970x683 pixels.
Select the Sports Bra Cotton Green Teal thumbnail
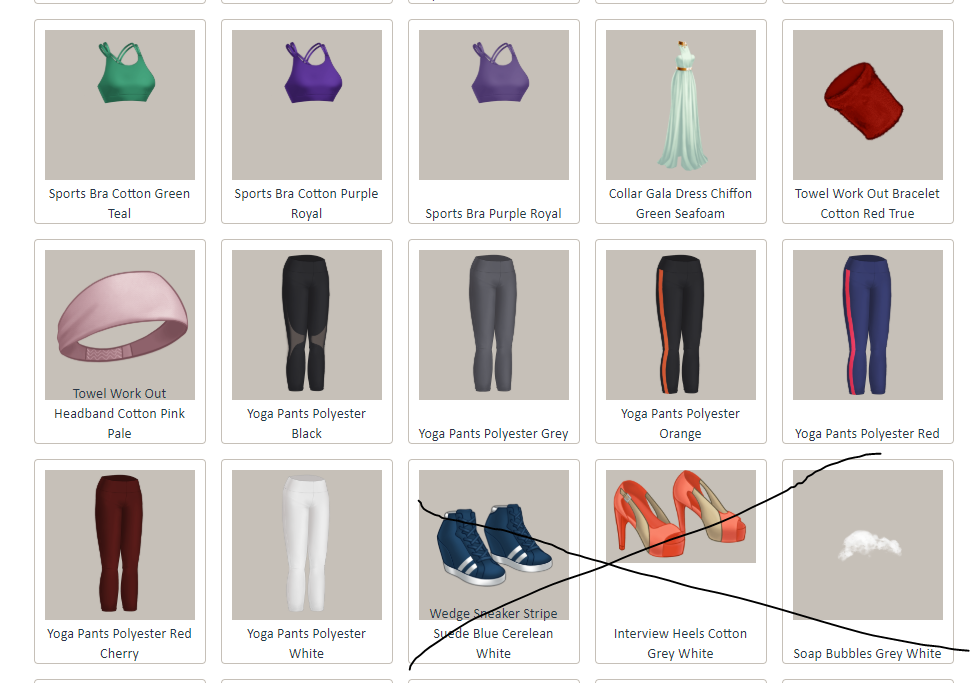120,105
